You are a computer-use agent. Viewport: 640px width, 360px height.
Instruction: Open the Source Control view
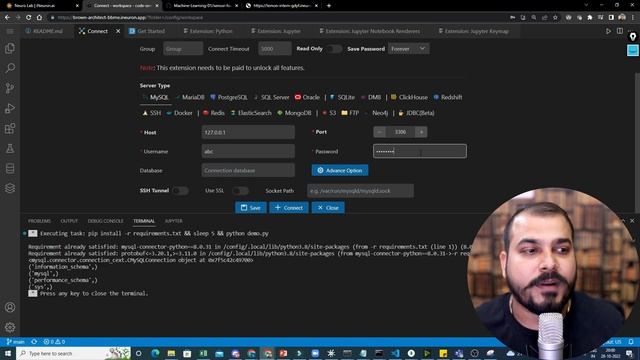10,88
